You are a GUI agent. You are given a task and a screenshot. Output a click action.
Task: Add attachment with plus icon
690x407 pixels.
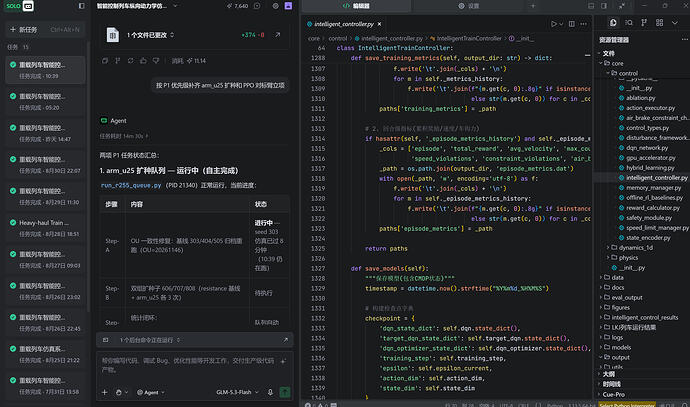pos(105,392)
